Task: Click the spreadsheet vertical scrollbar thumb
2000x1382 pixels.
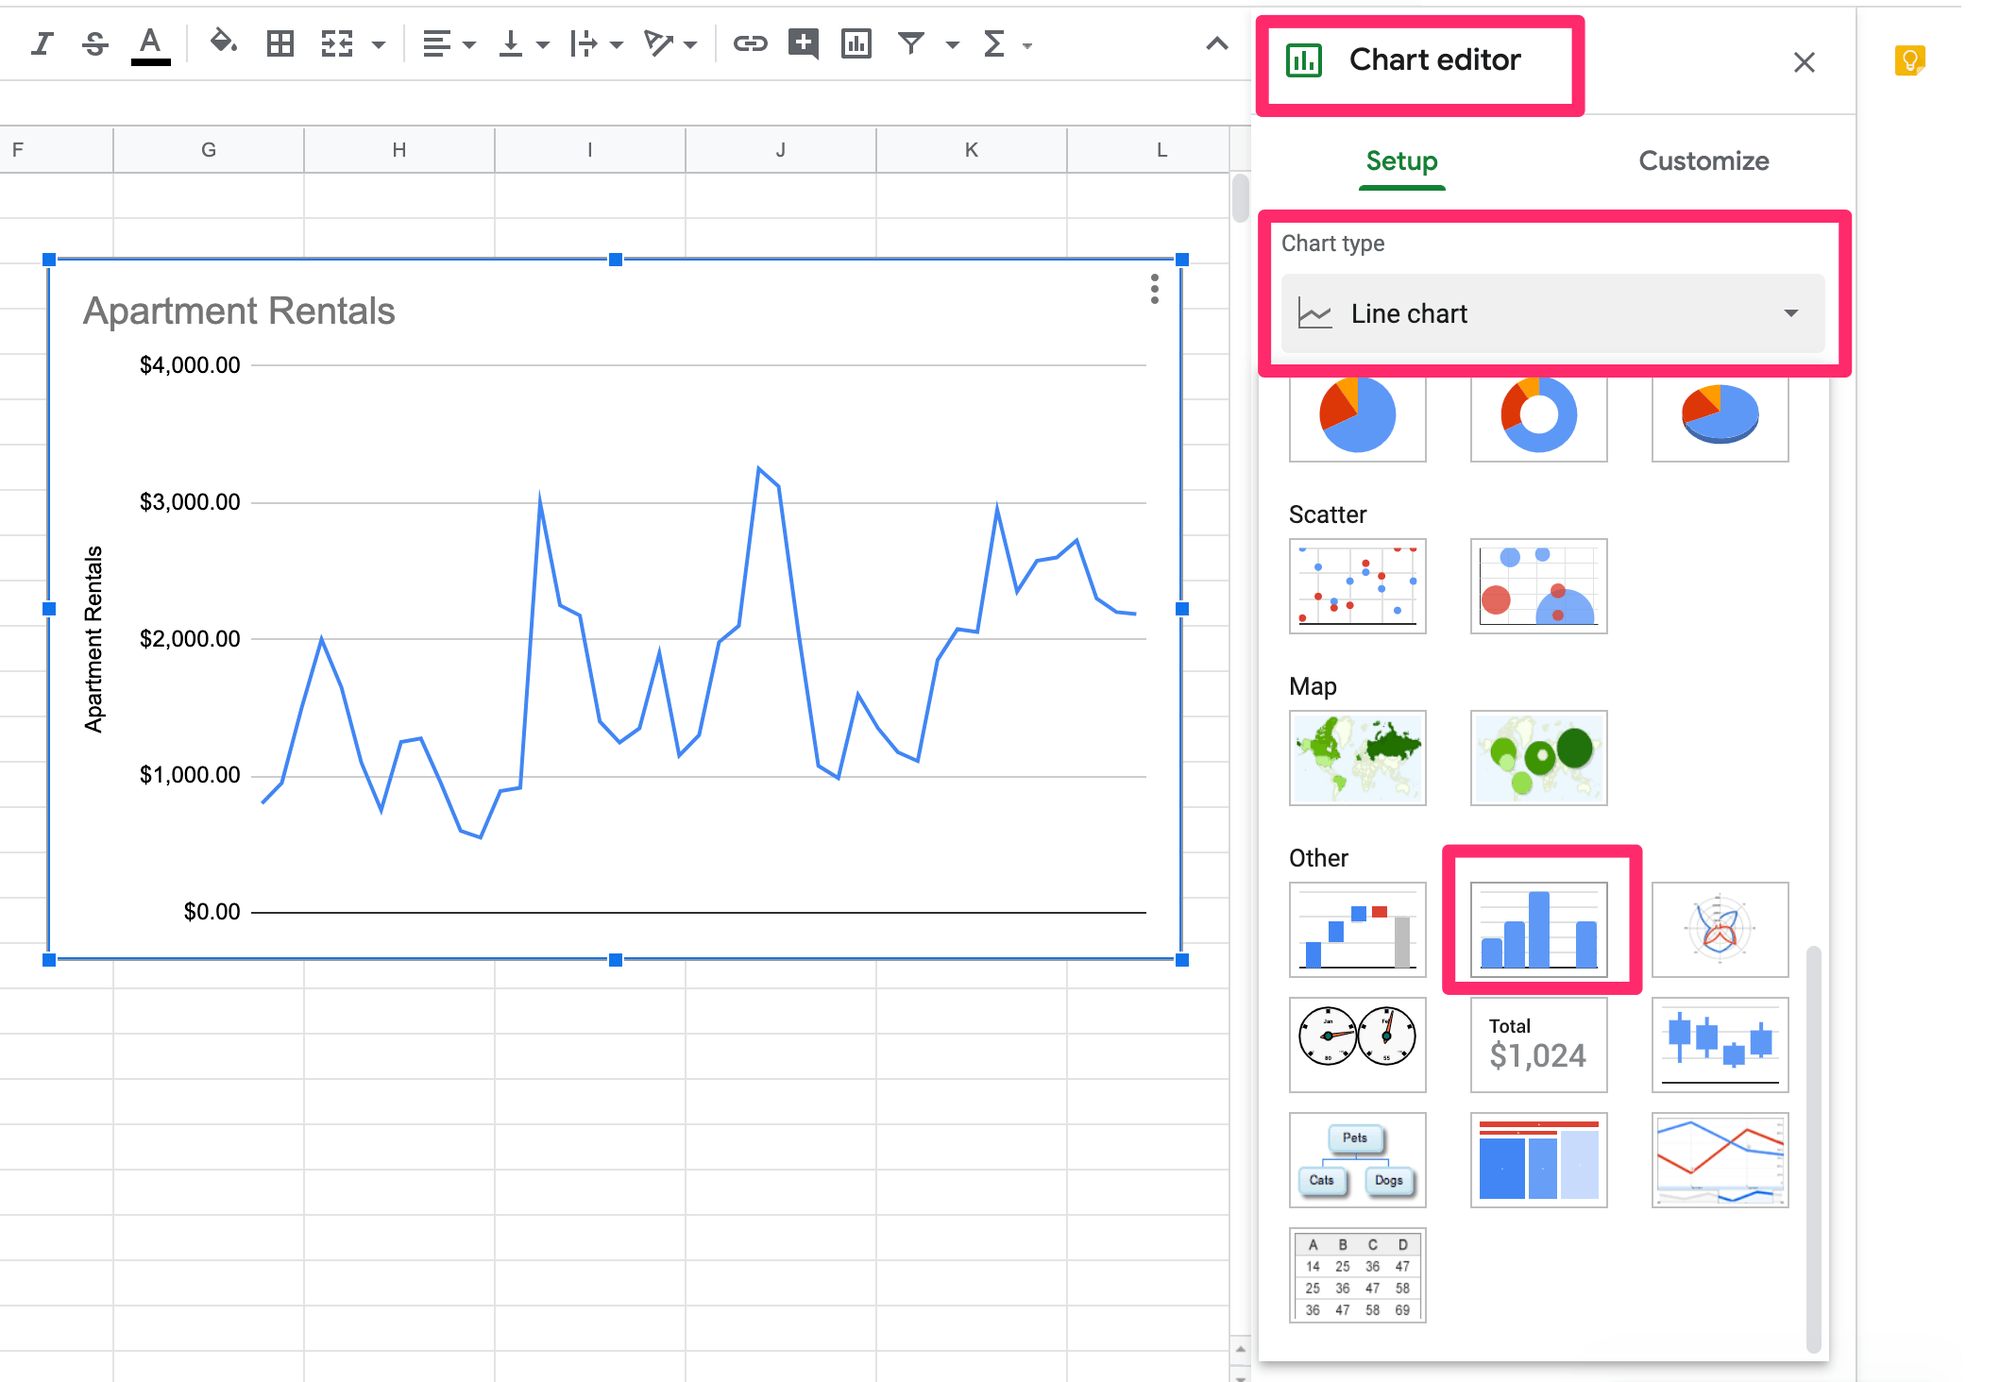Action: coord(1240,199)
